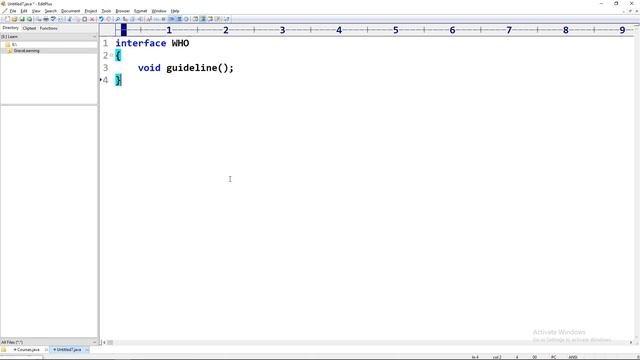
Task: Toggle the Line Number toolbar icon
Action: (x=179, y=19)
